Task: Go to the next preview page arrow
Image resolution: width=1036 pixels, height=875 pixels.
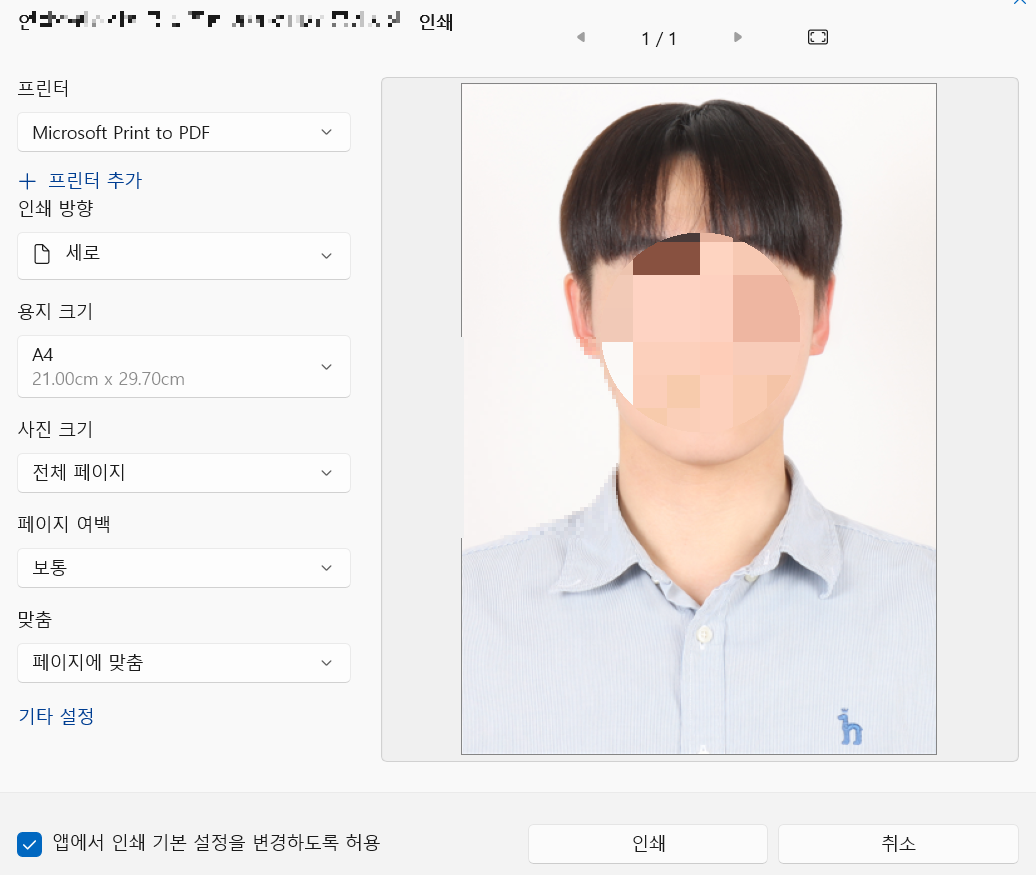Action: pyautogui.click(x=738, y=37)
